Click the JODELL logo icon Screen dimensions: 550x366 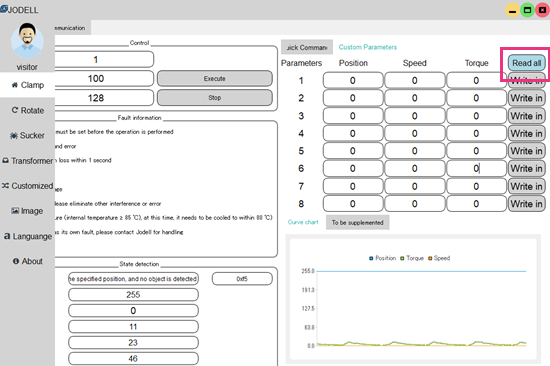coord(4,9)
